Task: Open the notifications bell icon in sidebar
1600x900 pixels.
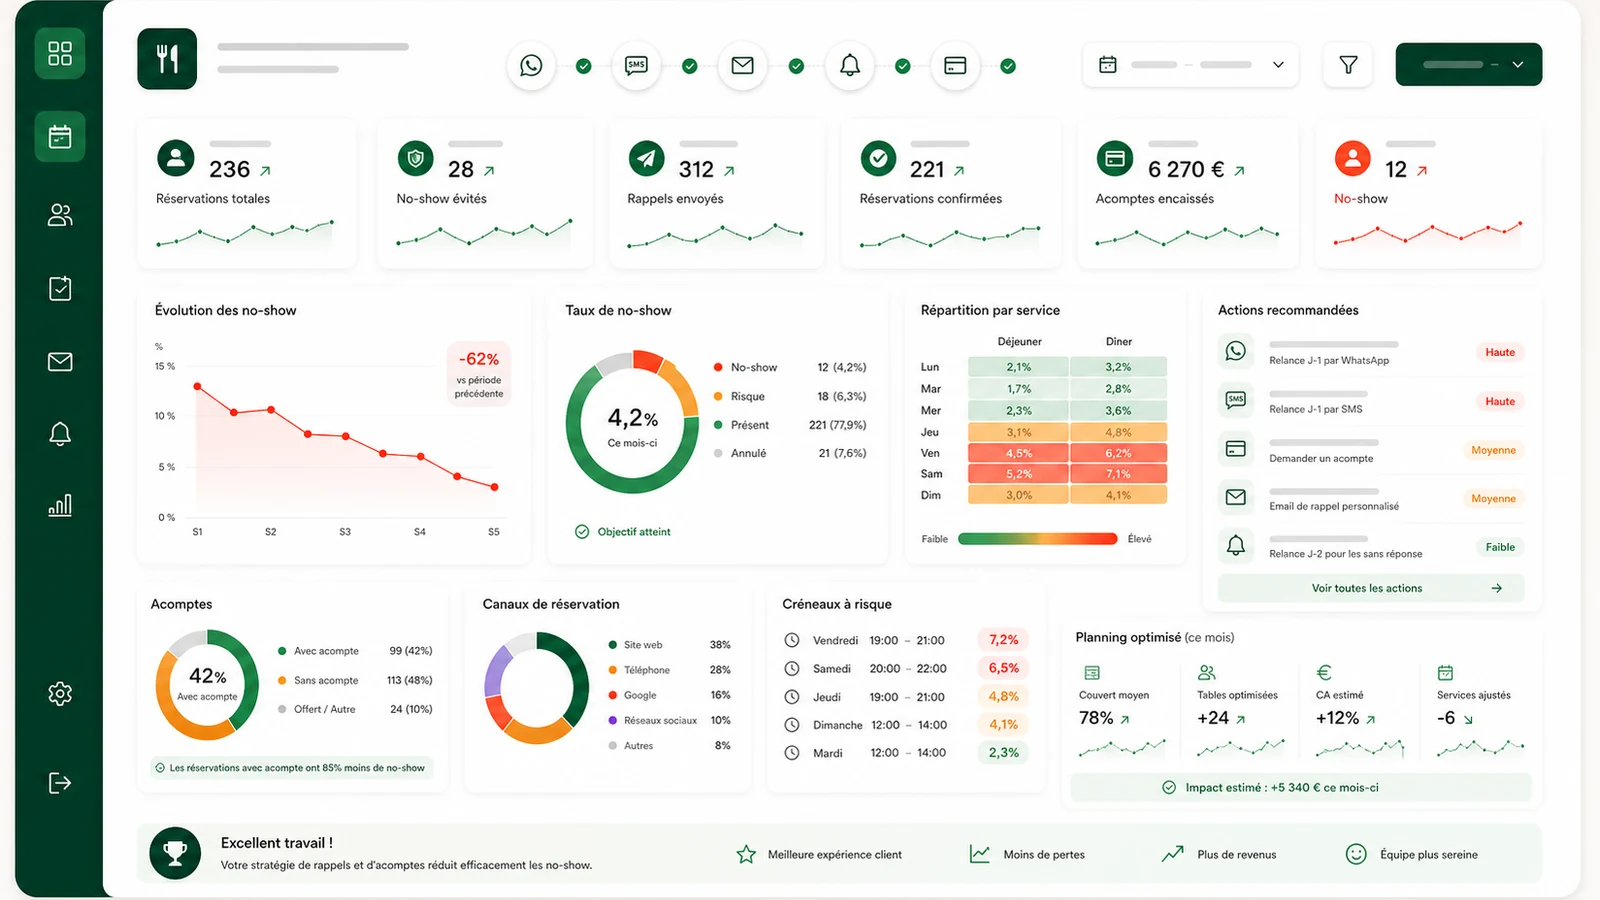Action: pyautogui.click(x=60, y=433)
